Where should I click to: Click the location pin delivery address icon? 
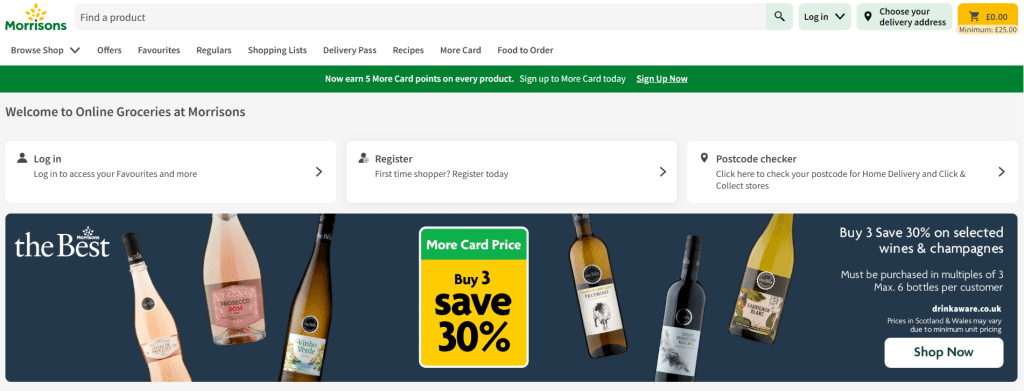point(867,17)
